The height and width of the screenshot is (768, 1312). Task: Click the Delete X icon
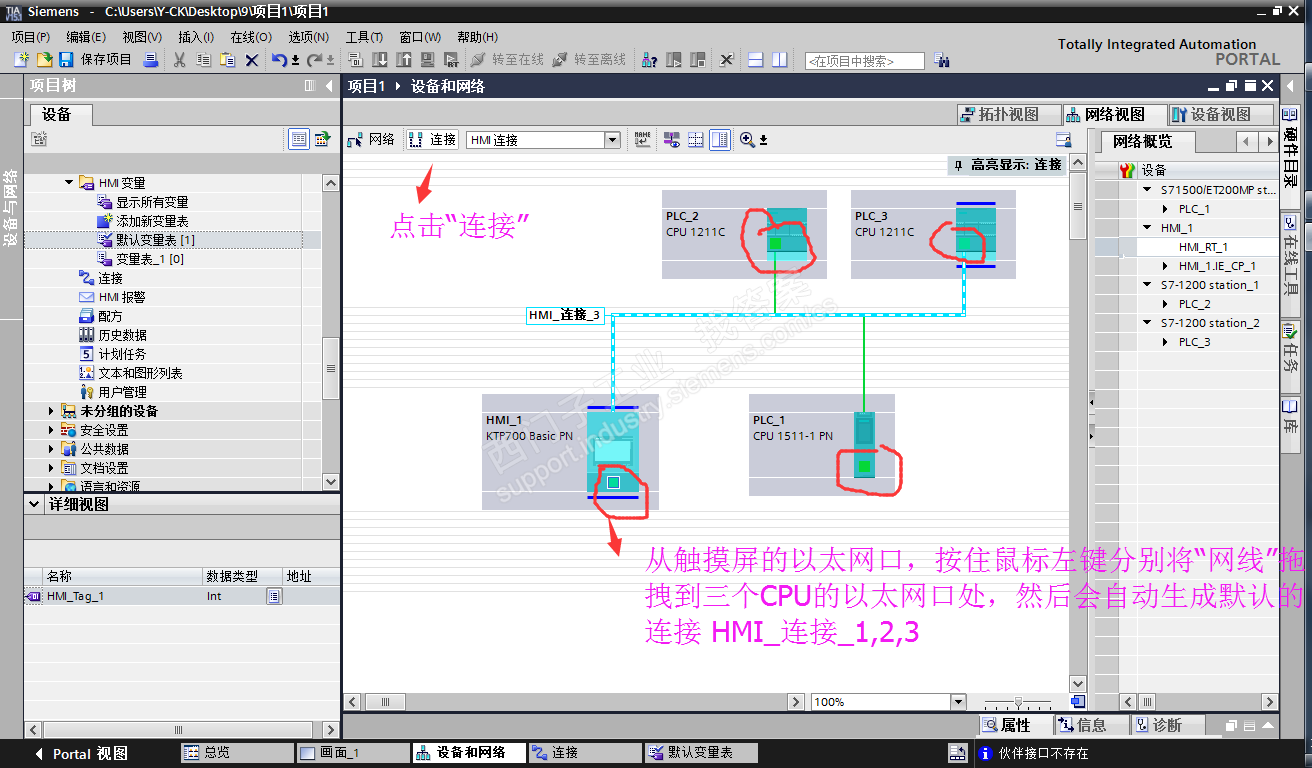[252, 60]
